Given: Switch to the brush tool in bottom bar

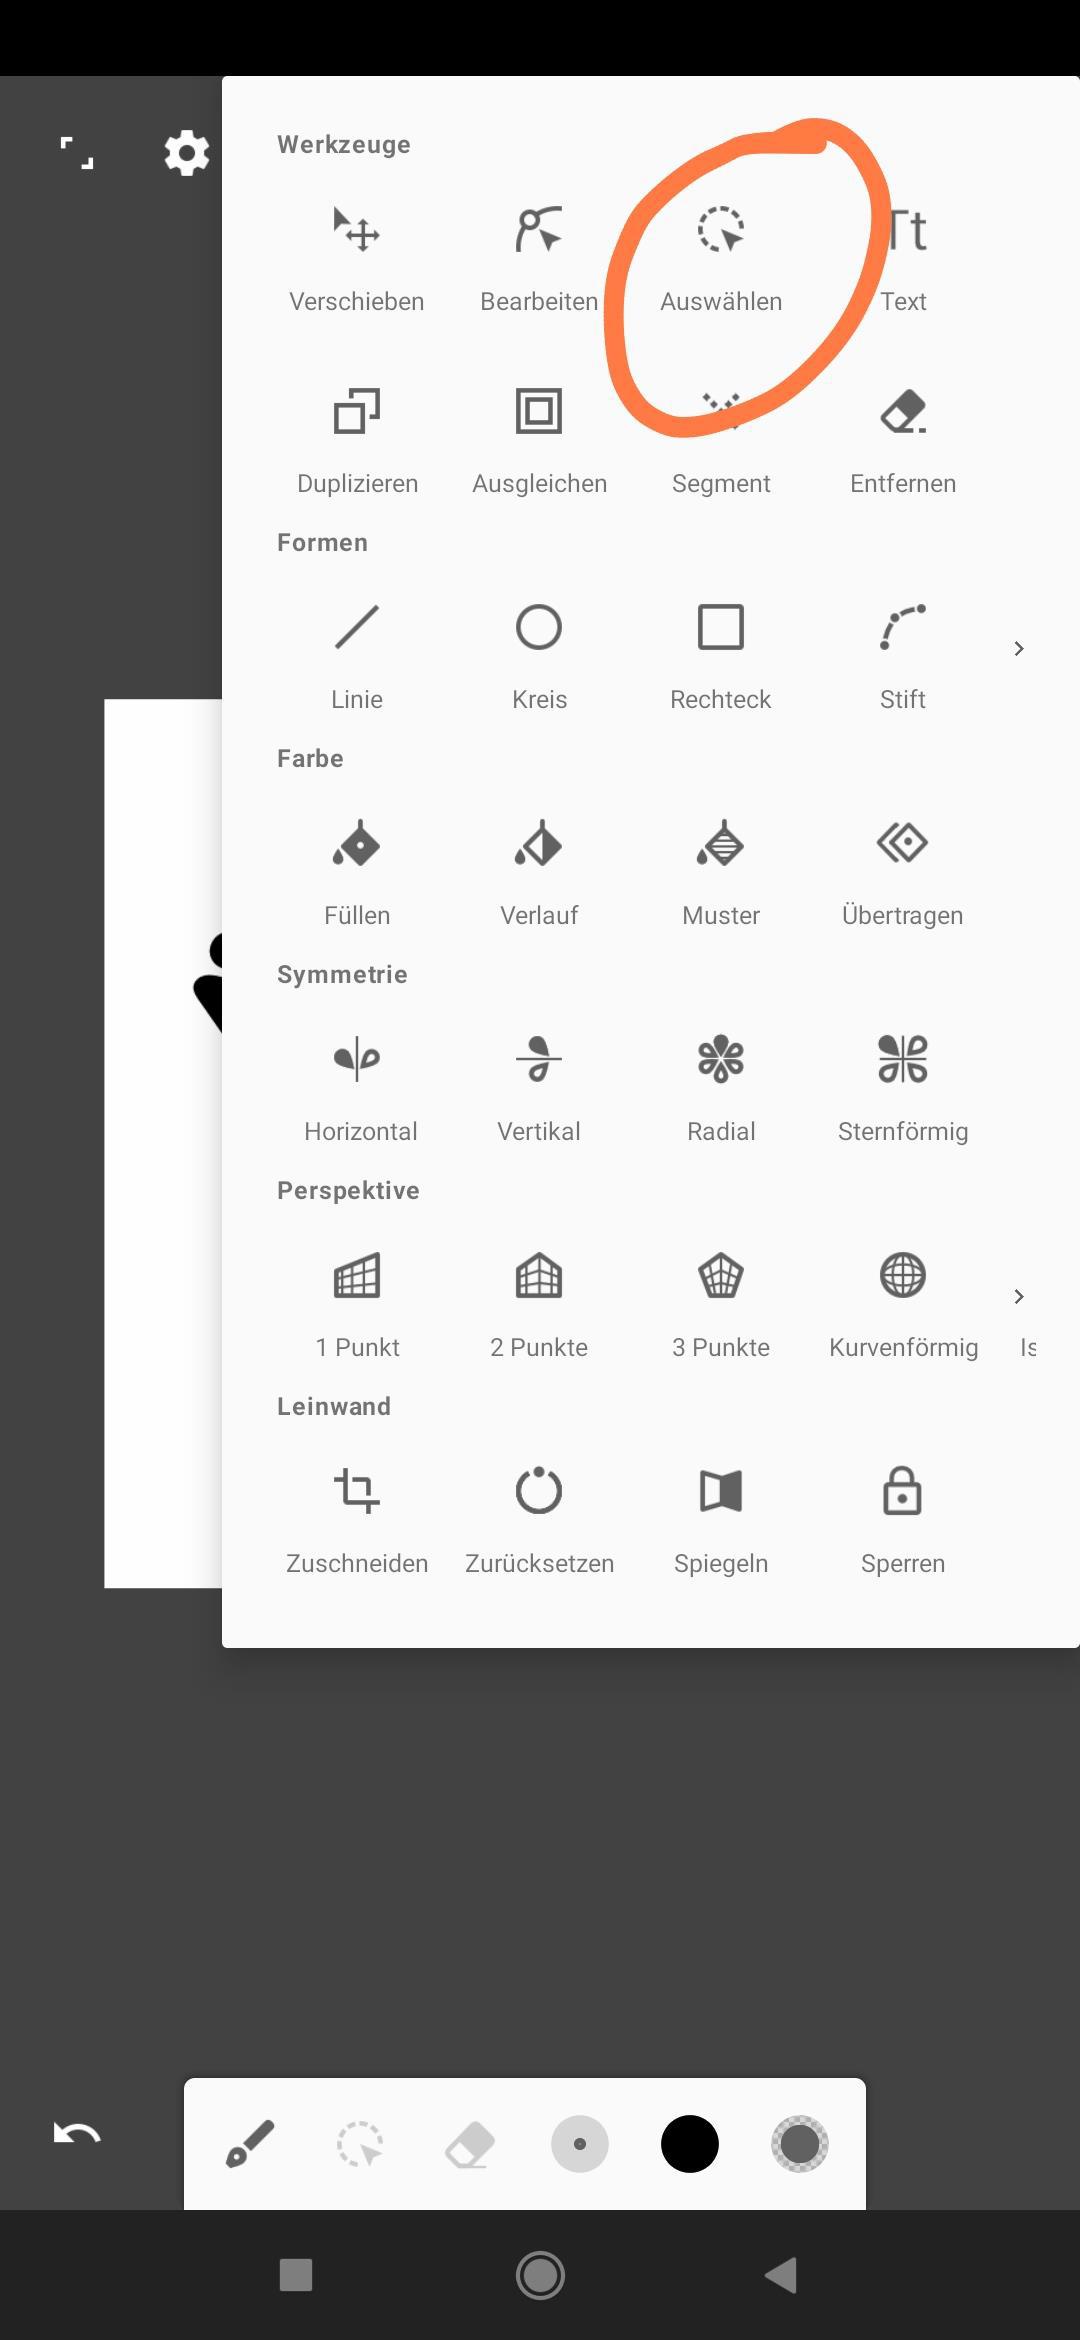Looking at the screenshot, I should point(250,2144).
